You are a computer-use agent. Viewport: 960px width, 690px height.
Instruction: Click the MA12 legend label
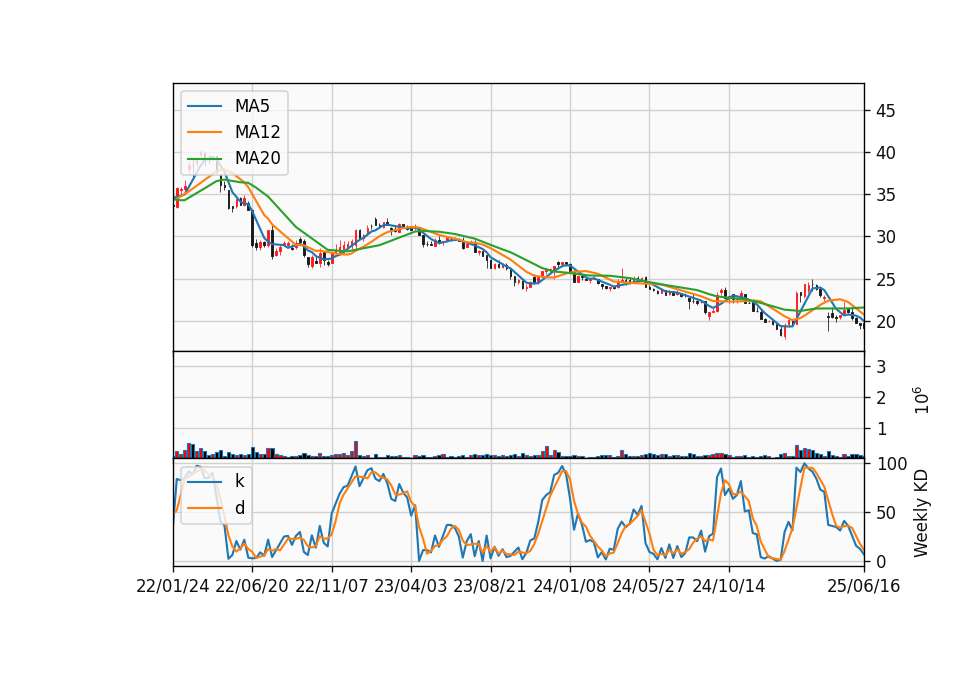coord(257,132)
